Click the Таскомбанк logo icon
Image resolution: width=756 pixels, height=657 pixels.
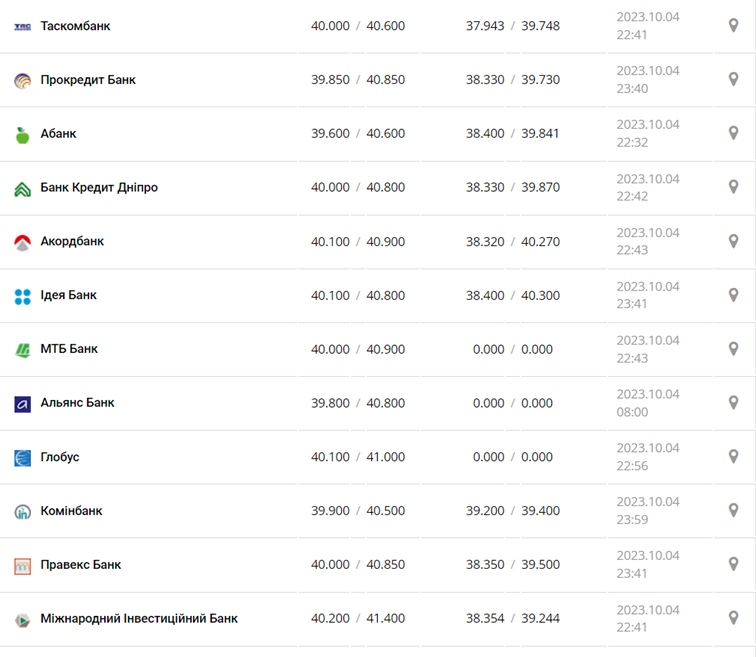coord(22,26)
